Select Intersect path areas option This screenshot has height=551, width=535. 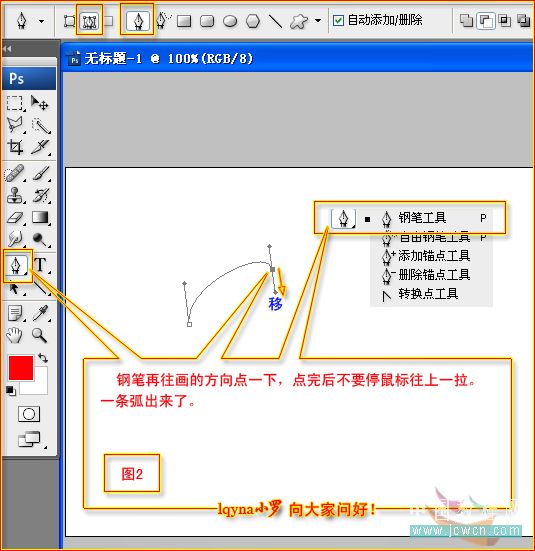tap(505, 20)
